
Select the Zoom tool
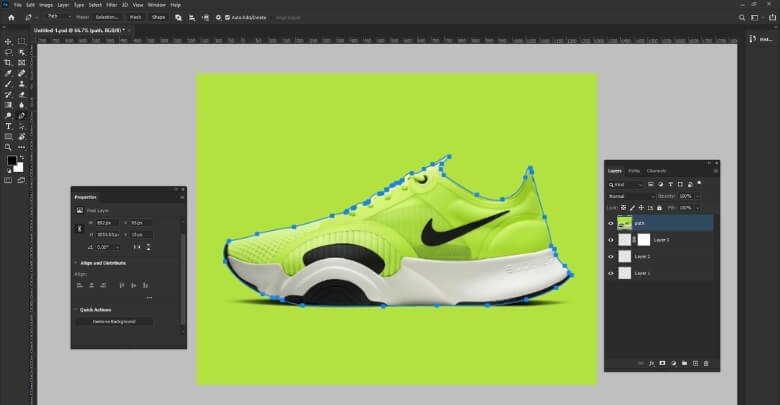[x=8, y=147]
